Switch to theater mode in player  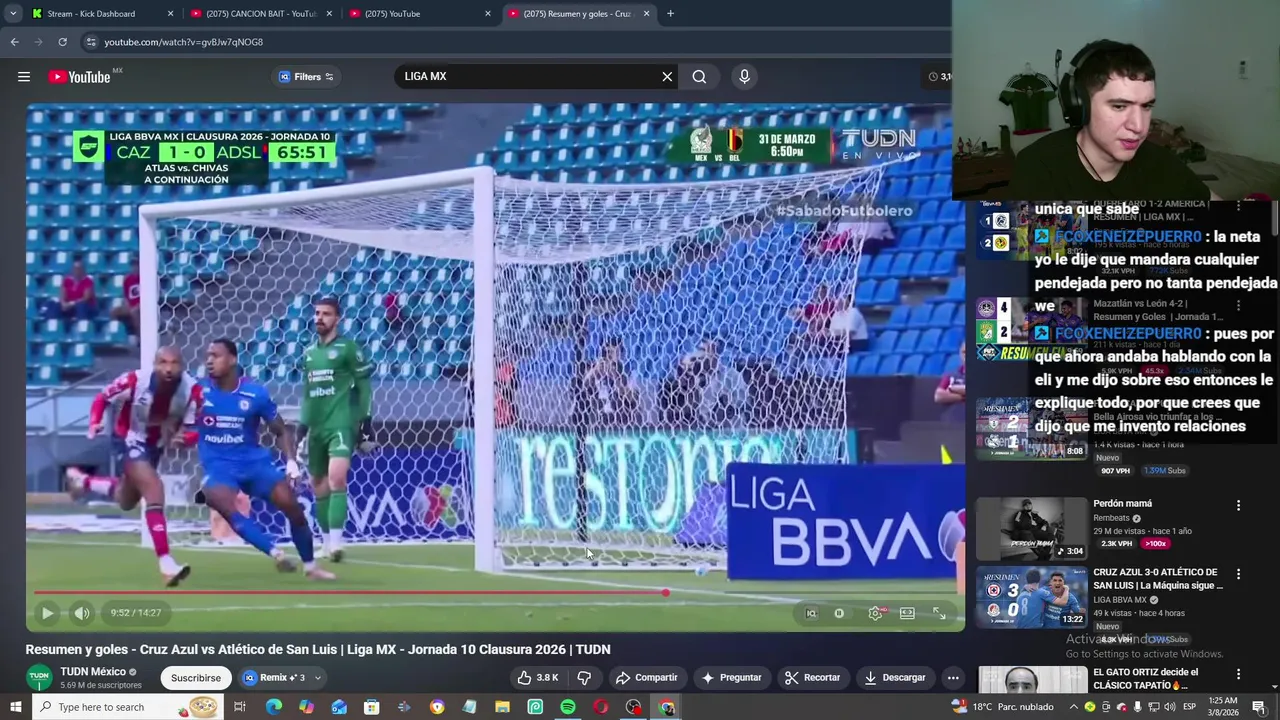pos(907,613)
